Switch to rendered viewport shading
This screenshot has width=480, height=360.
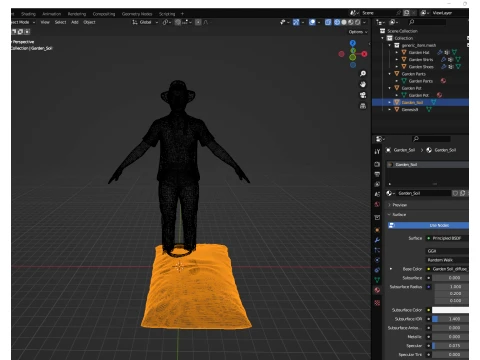click(x=358, y=22)
